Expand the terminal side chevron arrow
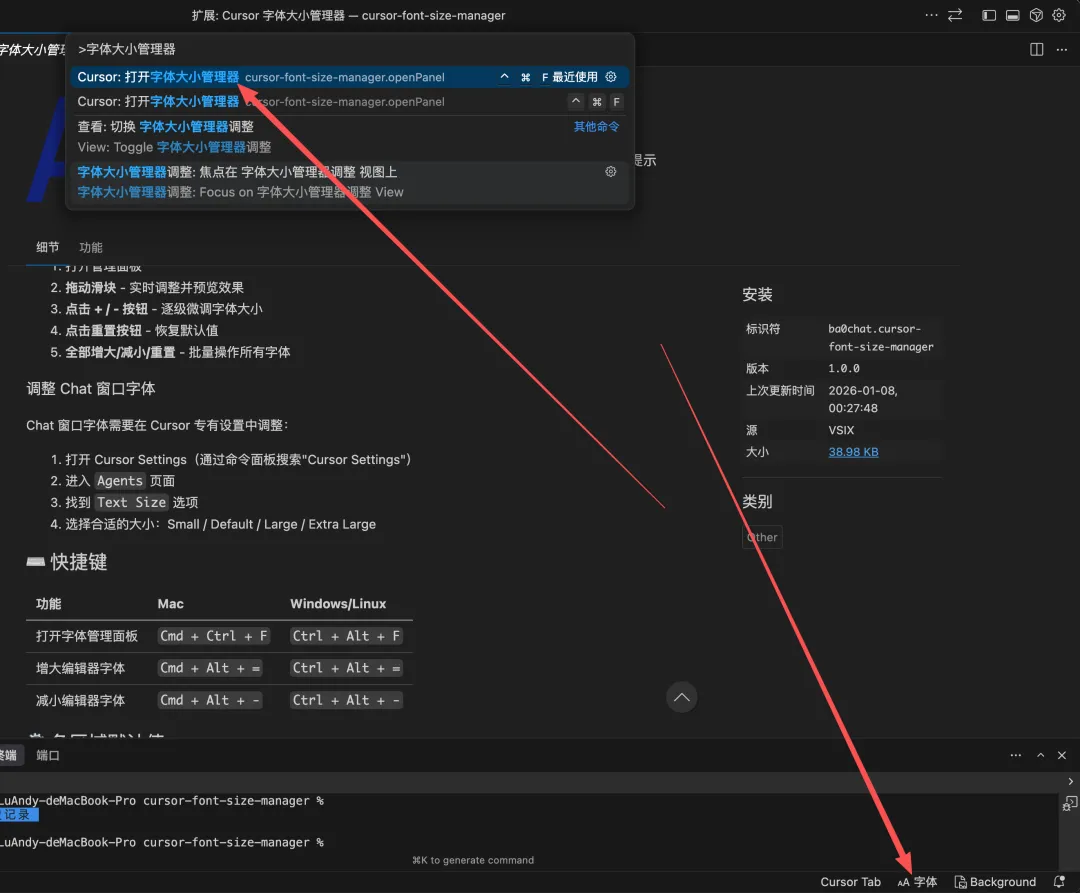Viewport: 1080px width, 893px height. 1070,781
